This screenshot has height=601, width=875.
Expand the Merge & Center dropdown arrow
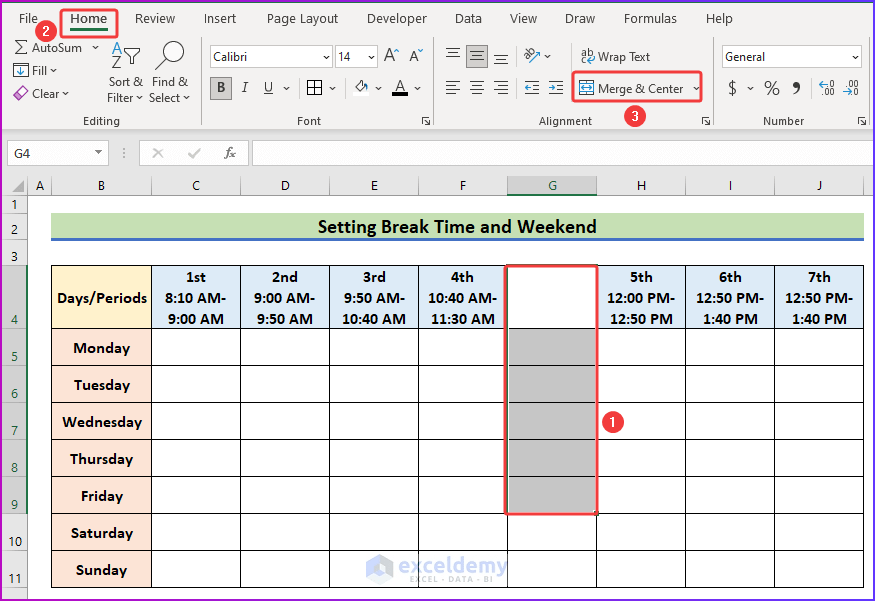[695, 88]
